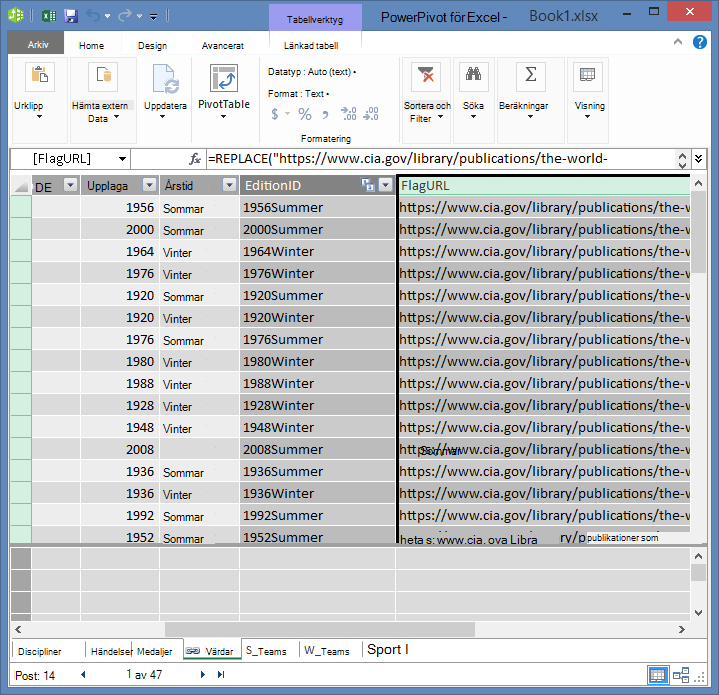719x695 pixels.
Task: Open the Händelser sheet tab
Action: click(111, 651)
